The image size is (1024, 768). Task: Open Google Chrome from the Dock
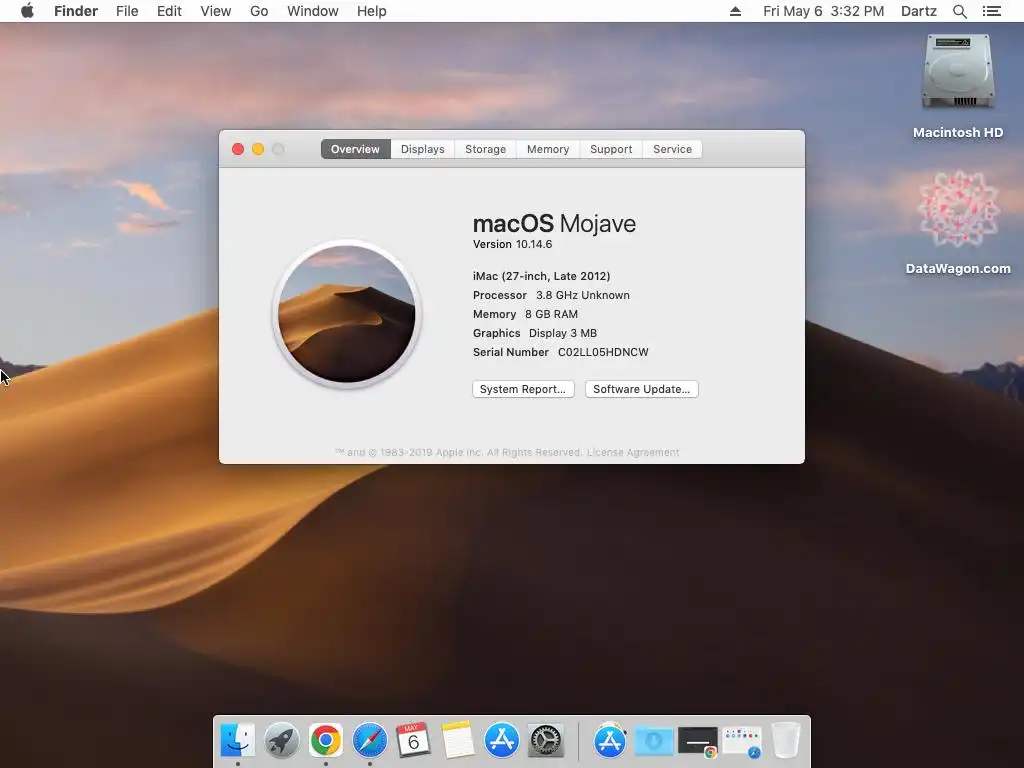click(325, 740)
